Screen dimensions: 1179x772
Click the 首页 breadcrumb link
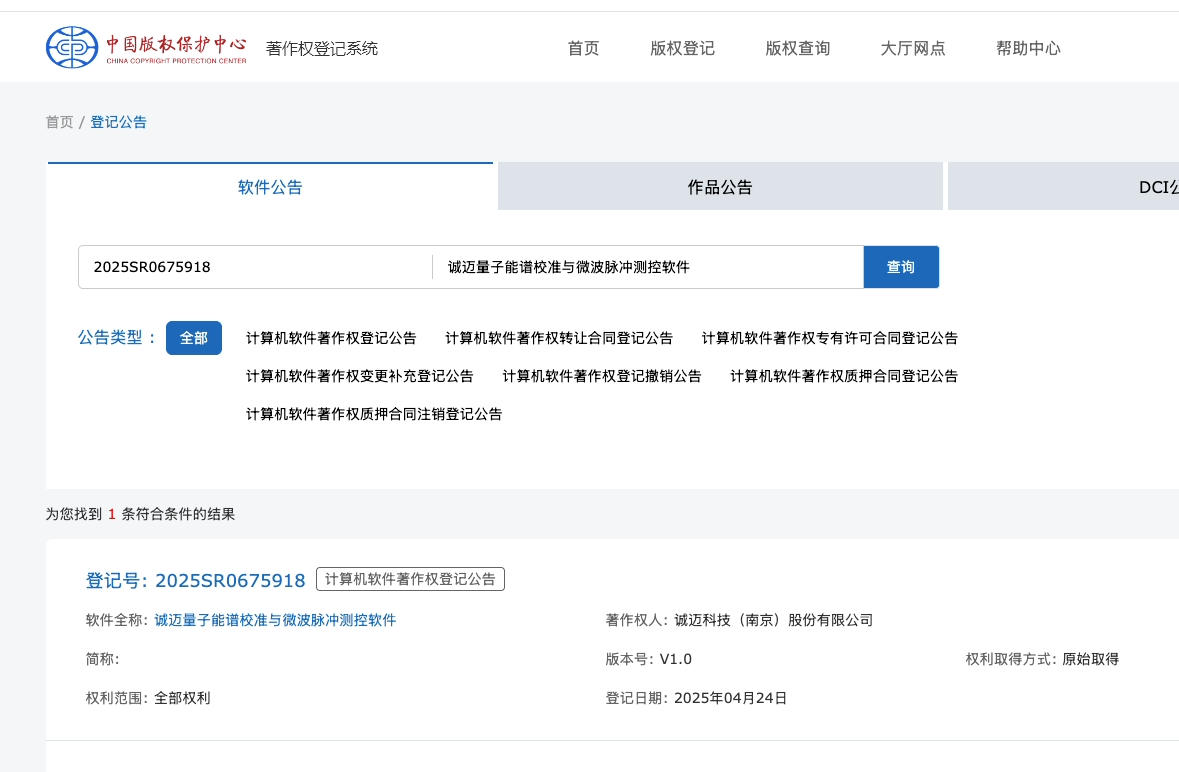tap(59, 122)
